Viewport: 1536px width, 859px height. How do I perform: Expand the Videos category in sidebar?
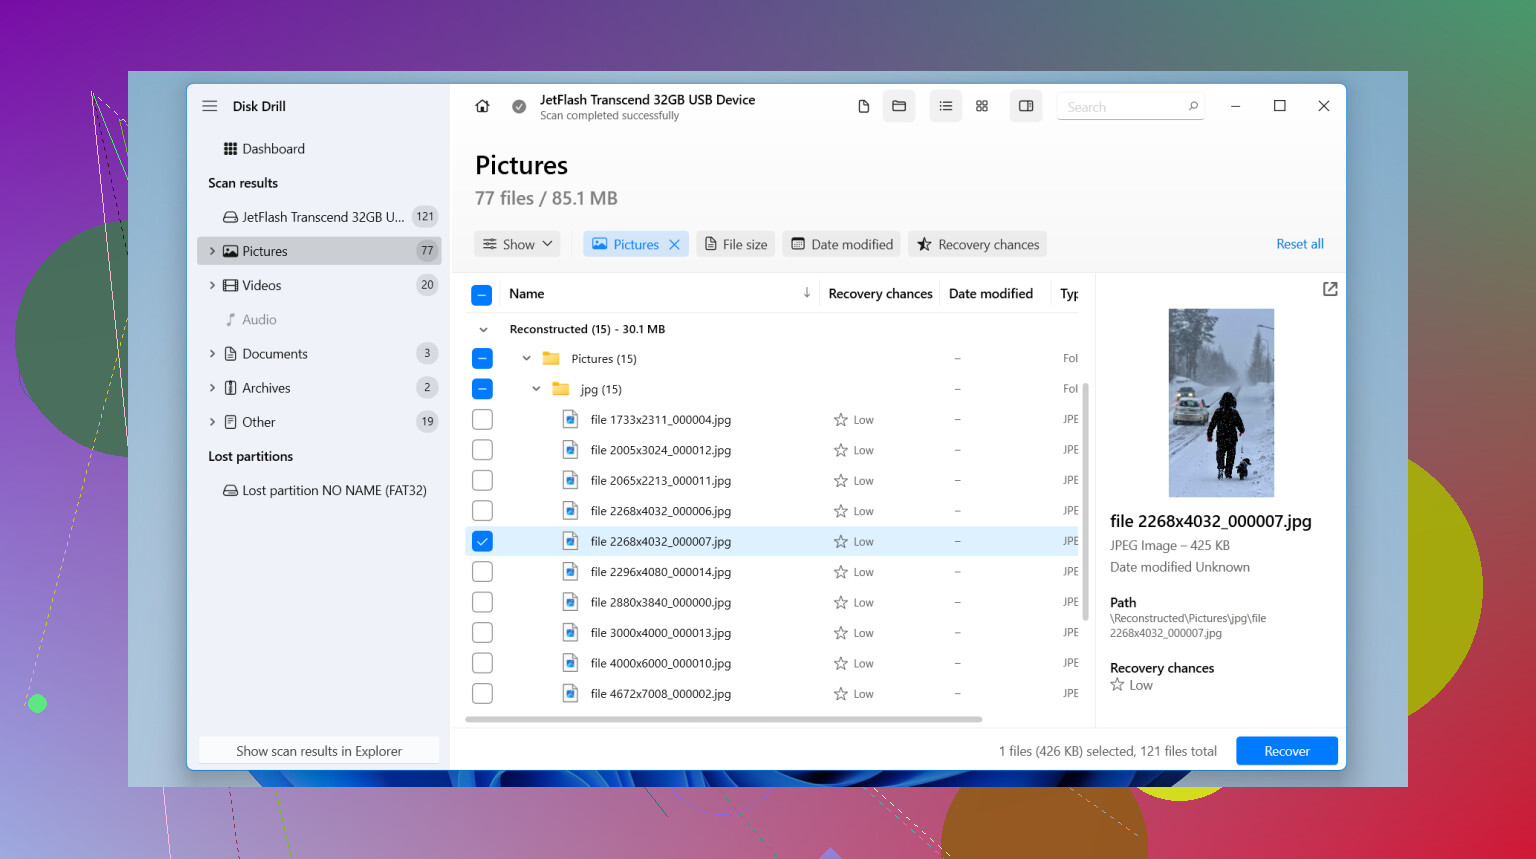click(212, 285)
